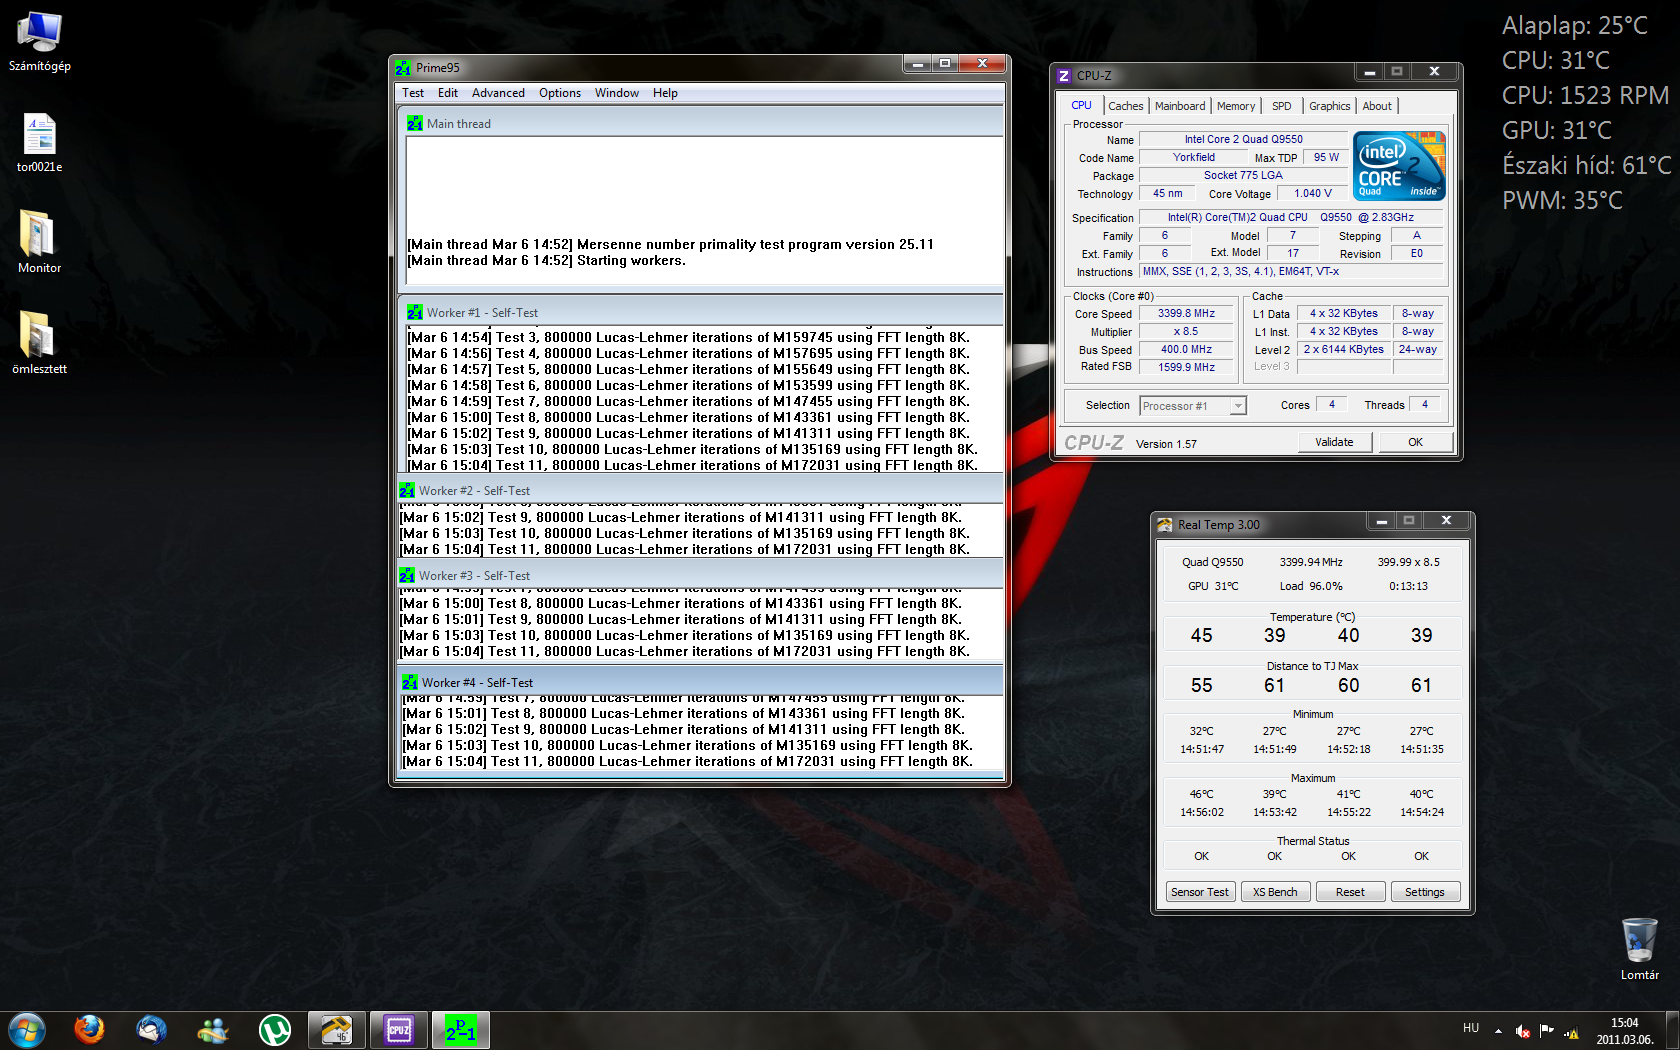Screen dimensions: 1680x1050
Task: Click the Level 2 cache 2 x 6144 KBytes field
Action: (1344, 350)
